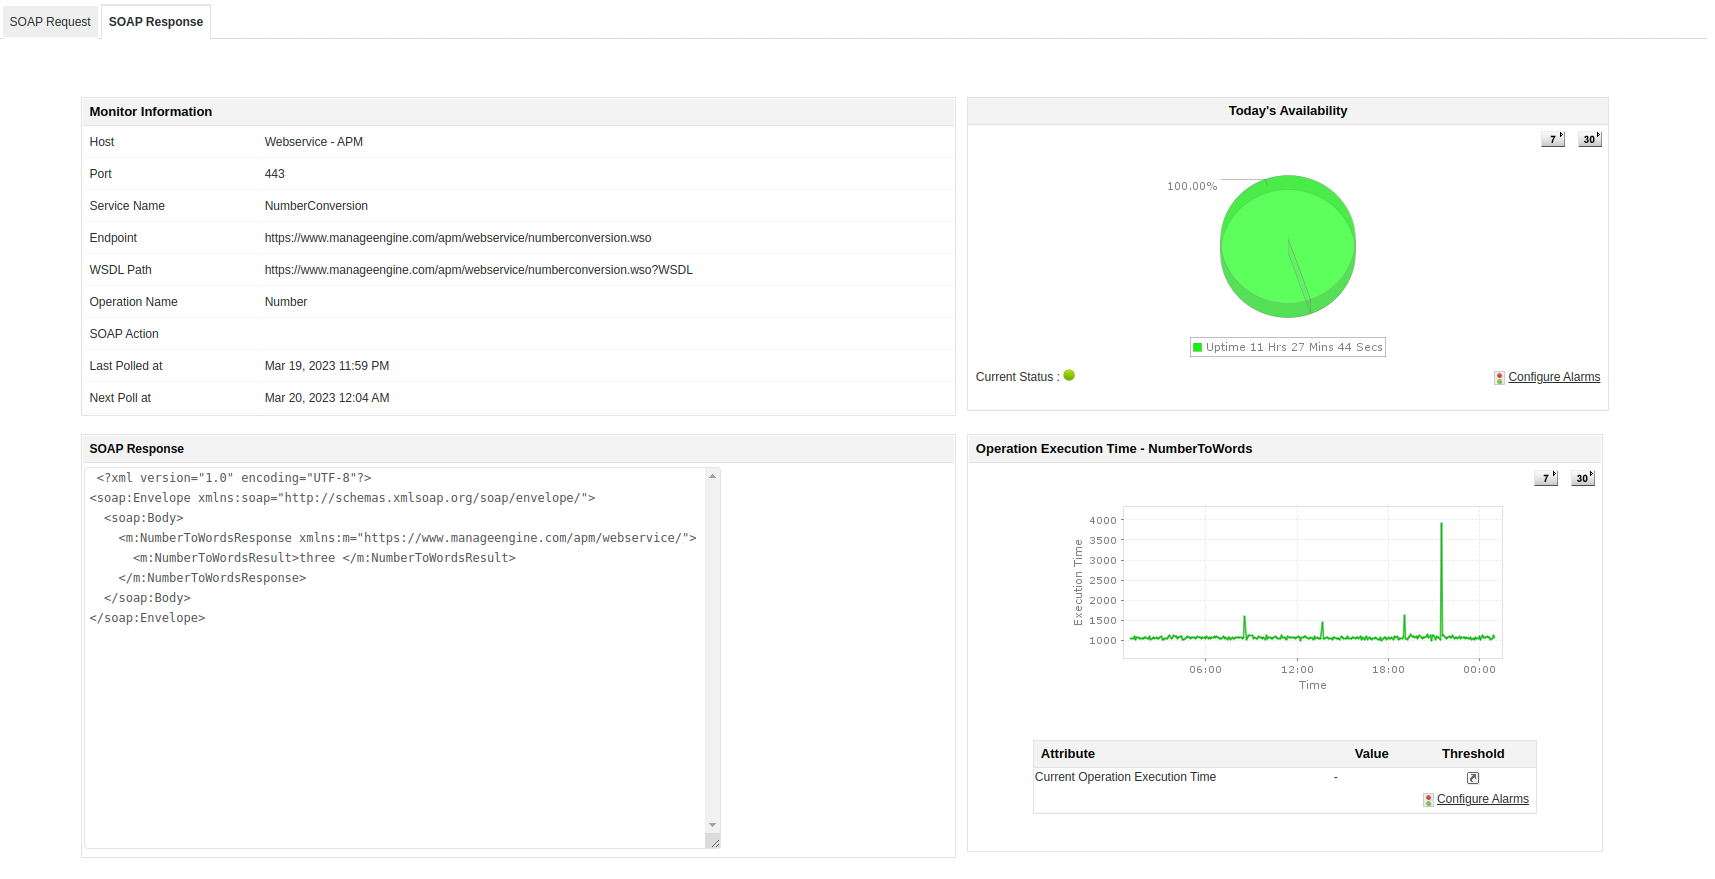Switch to the SOAP Request tab
This screenshot has height=879, width=1715.
tap(50, 22)
